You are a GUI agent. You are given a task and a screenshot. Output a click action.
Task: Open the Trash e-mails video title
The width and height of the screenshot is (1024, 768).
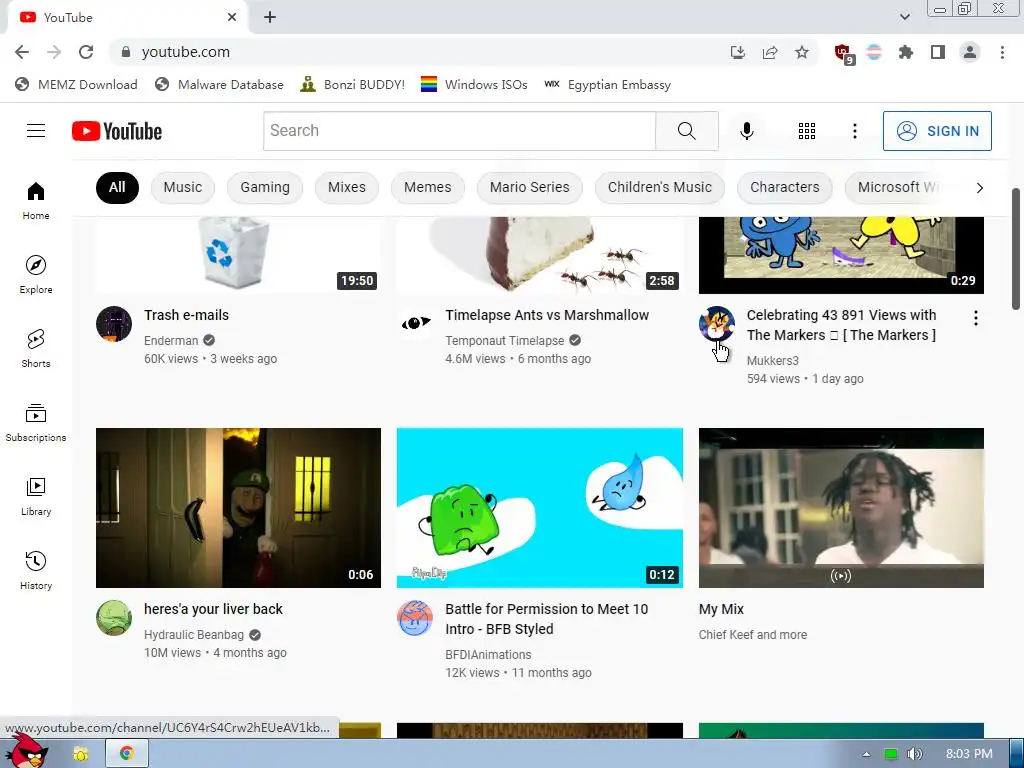click(x=187, y=315)
